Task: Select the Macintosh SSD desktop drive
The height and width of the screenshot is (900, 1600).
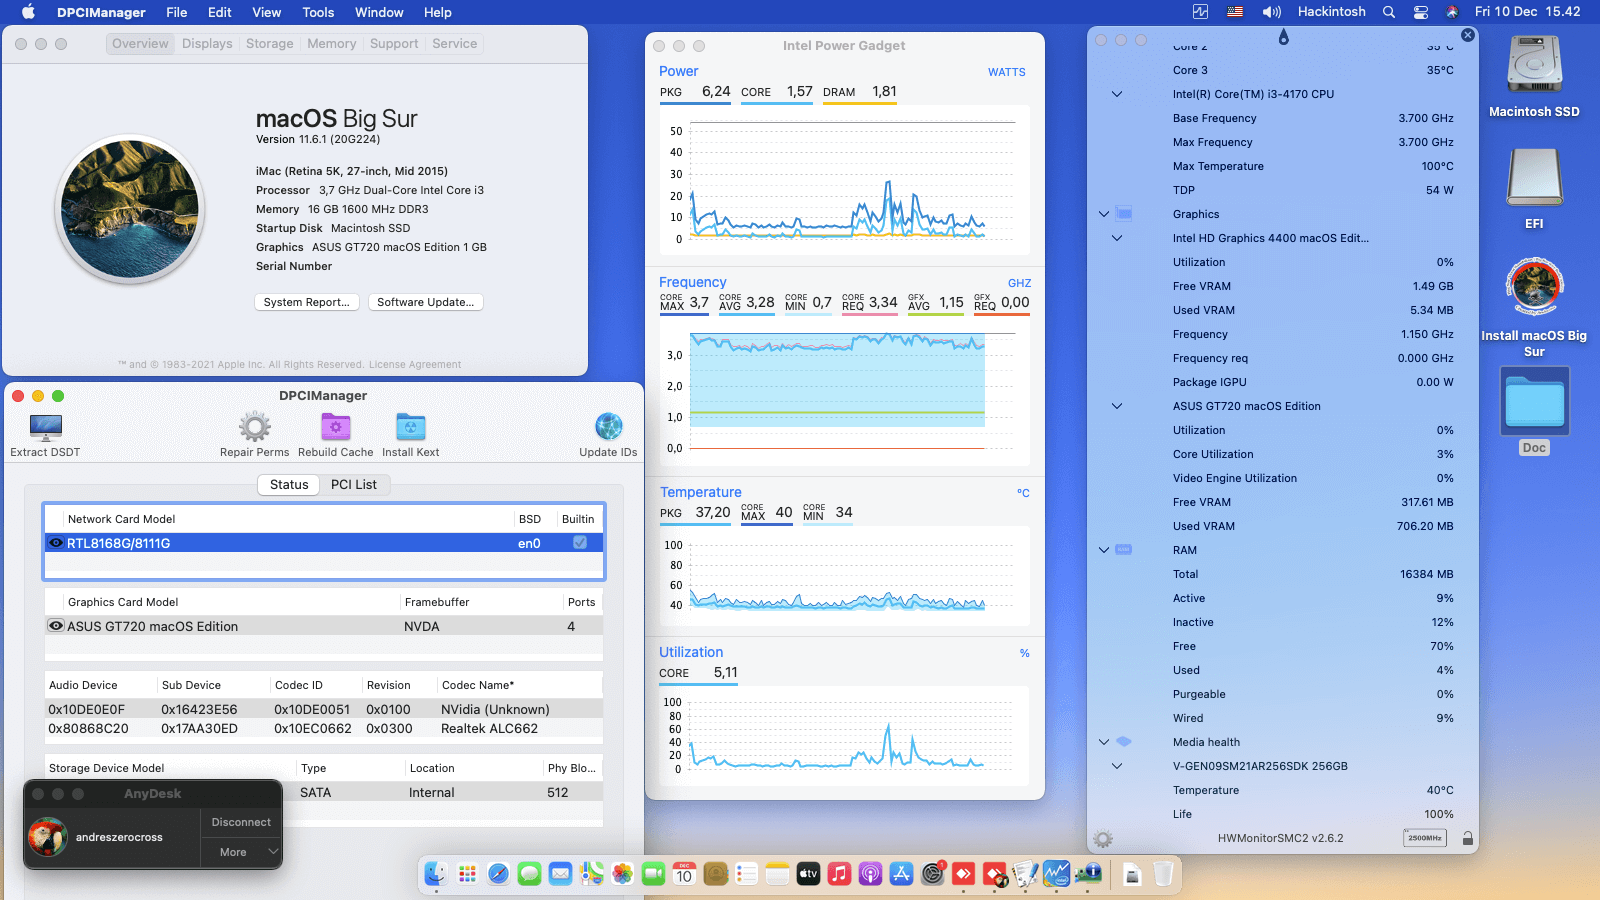Action: pos(1534,78)
